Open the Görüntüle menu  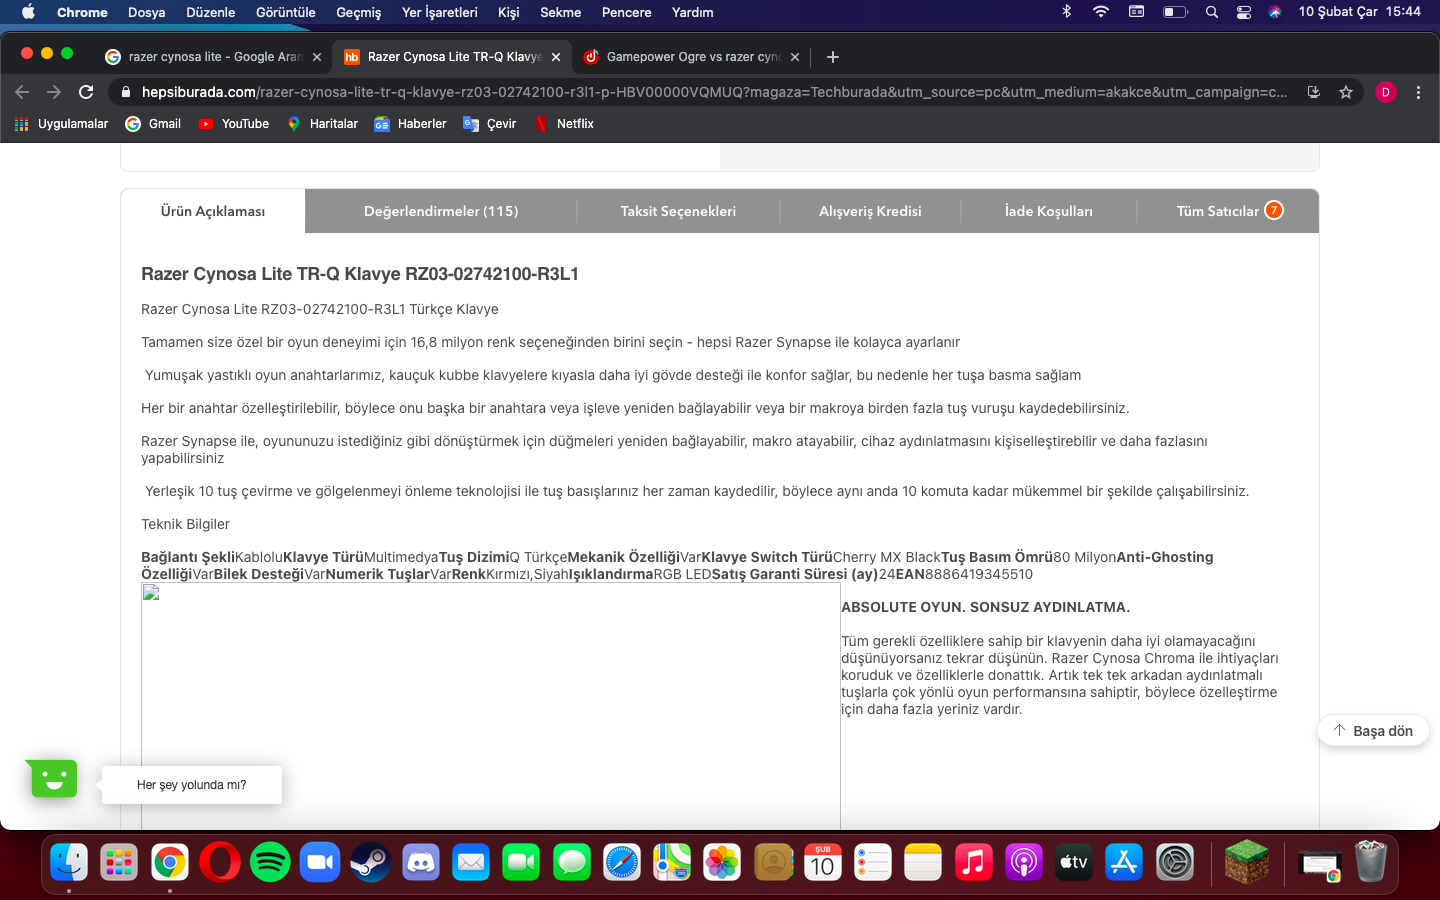pyautogui.click(x=285, y=12)
